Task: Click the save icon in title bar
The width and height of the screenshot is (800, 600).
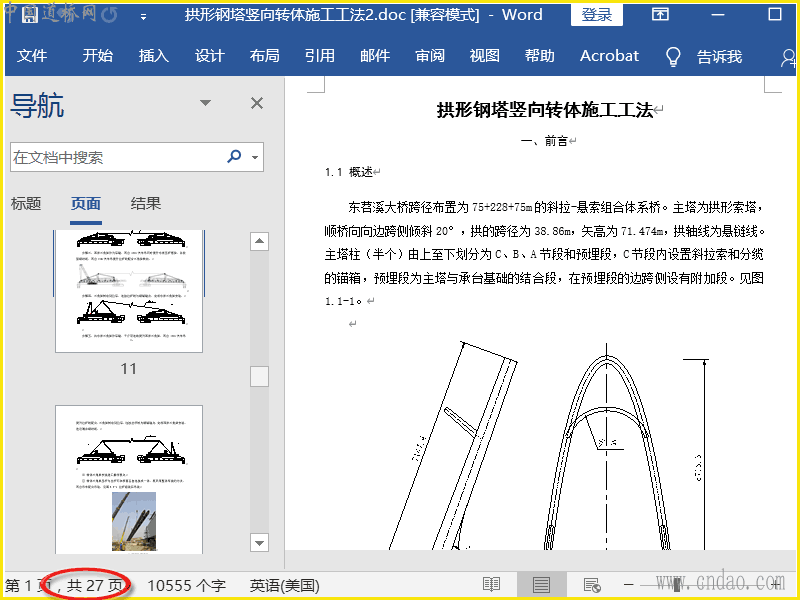Action: (30, 15)
